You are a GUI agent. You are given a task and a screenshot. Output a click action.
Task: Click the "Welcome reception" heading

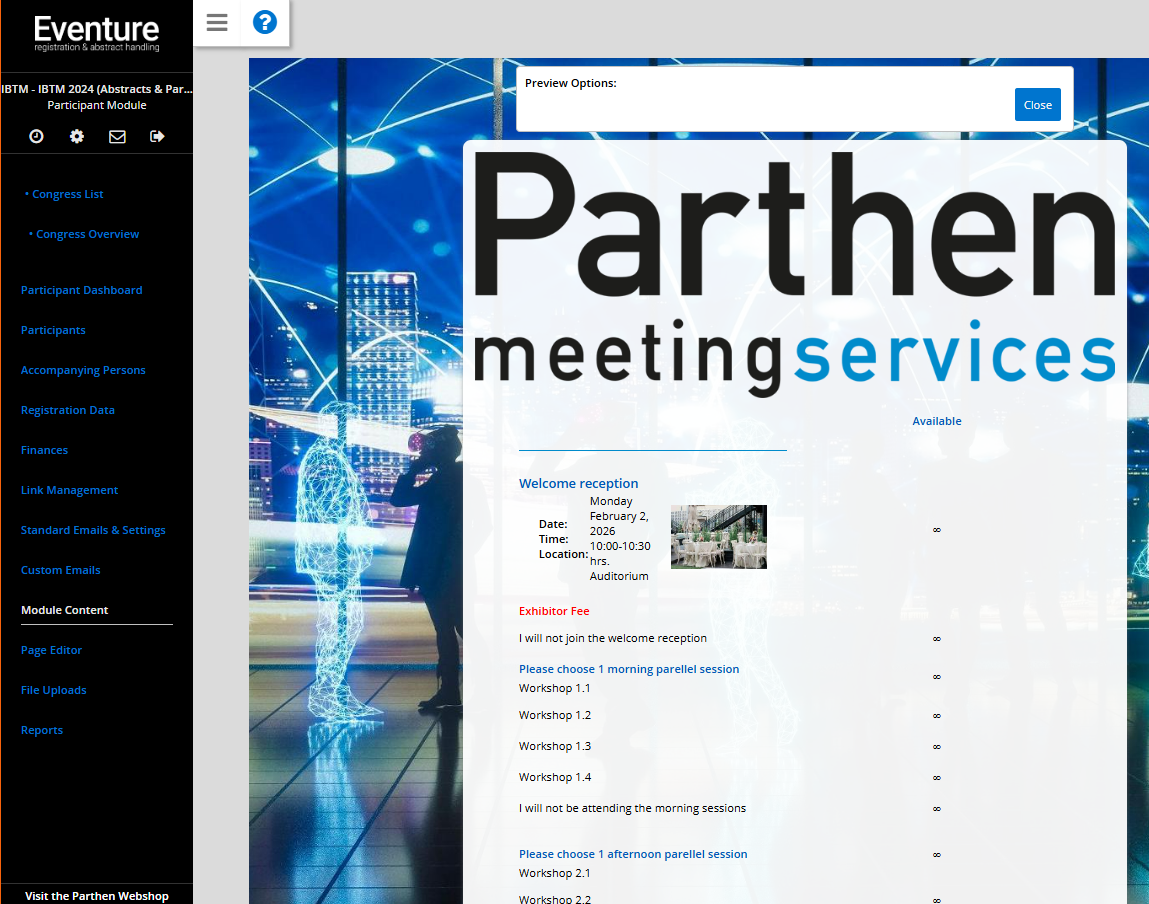(578, 484)
